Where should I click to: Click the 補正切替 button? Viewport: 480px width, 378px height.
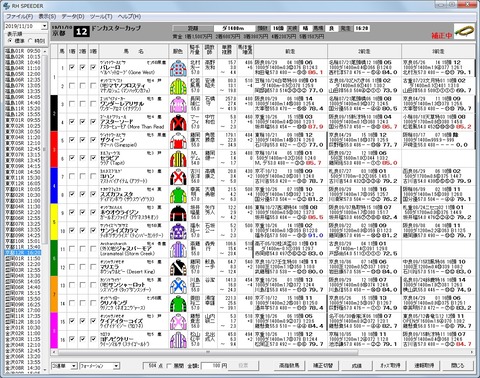[x=322, y=365]
